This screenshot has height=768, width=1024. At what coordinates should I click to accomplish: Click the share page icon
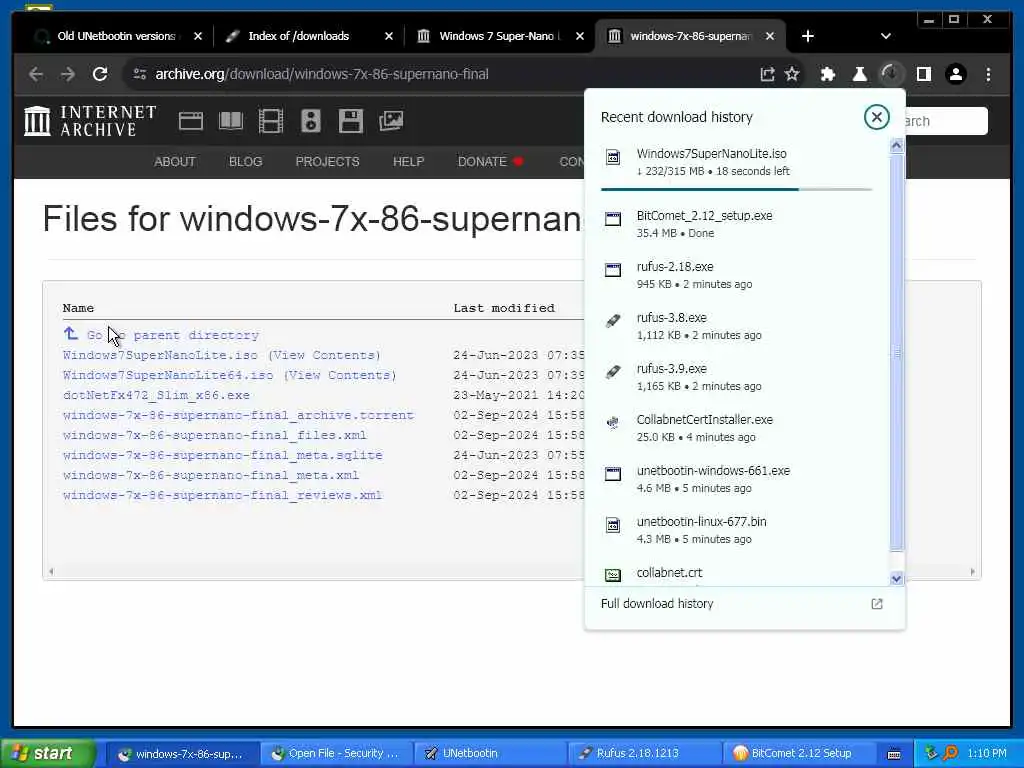767,74
